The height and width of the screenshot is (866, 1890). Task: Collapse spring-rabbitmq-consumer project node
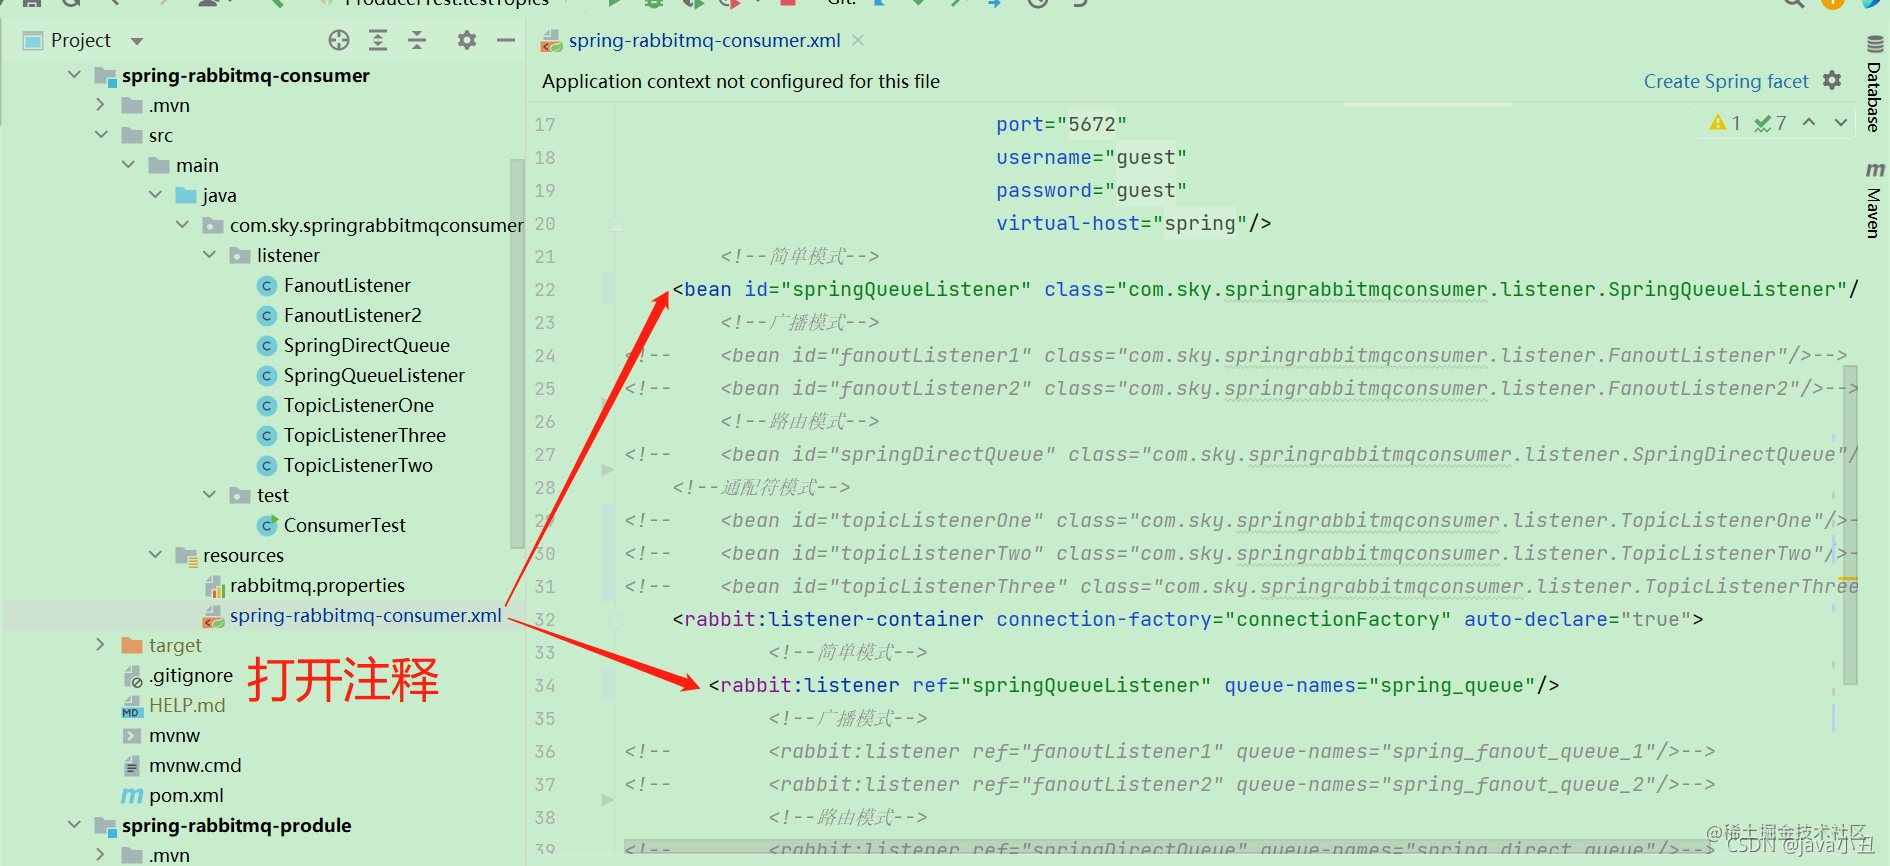click(x=74, y=75)
